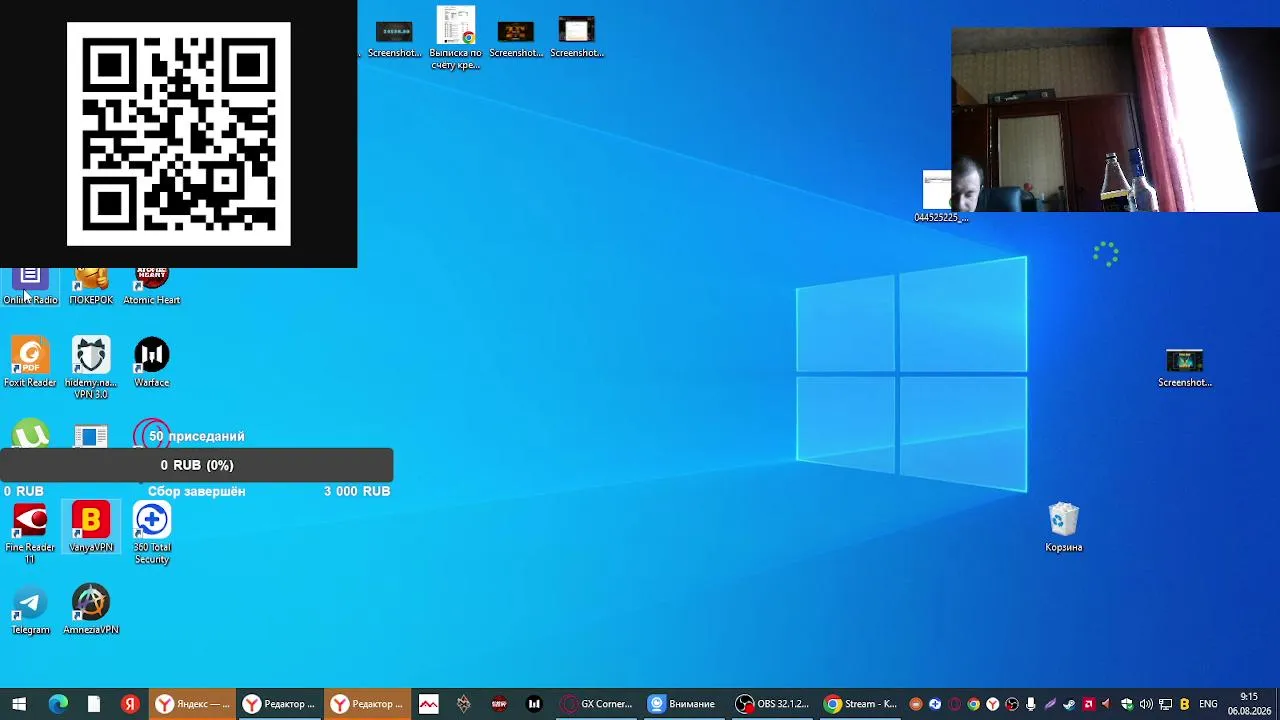Screen dimensions: 1280x720
Task: Click the Warface icon in the taskbar
Action: [x=534, y=704]
